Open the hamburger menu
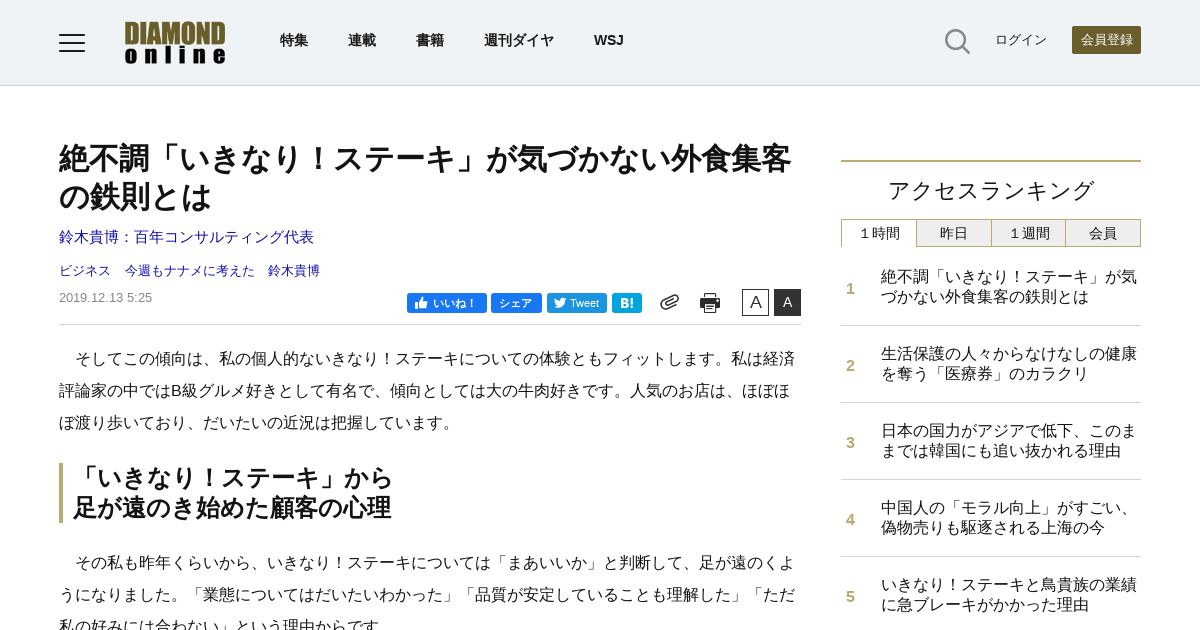Viewport: 1200px width, 630px height. coord(72,43)
